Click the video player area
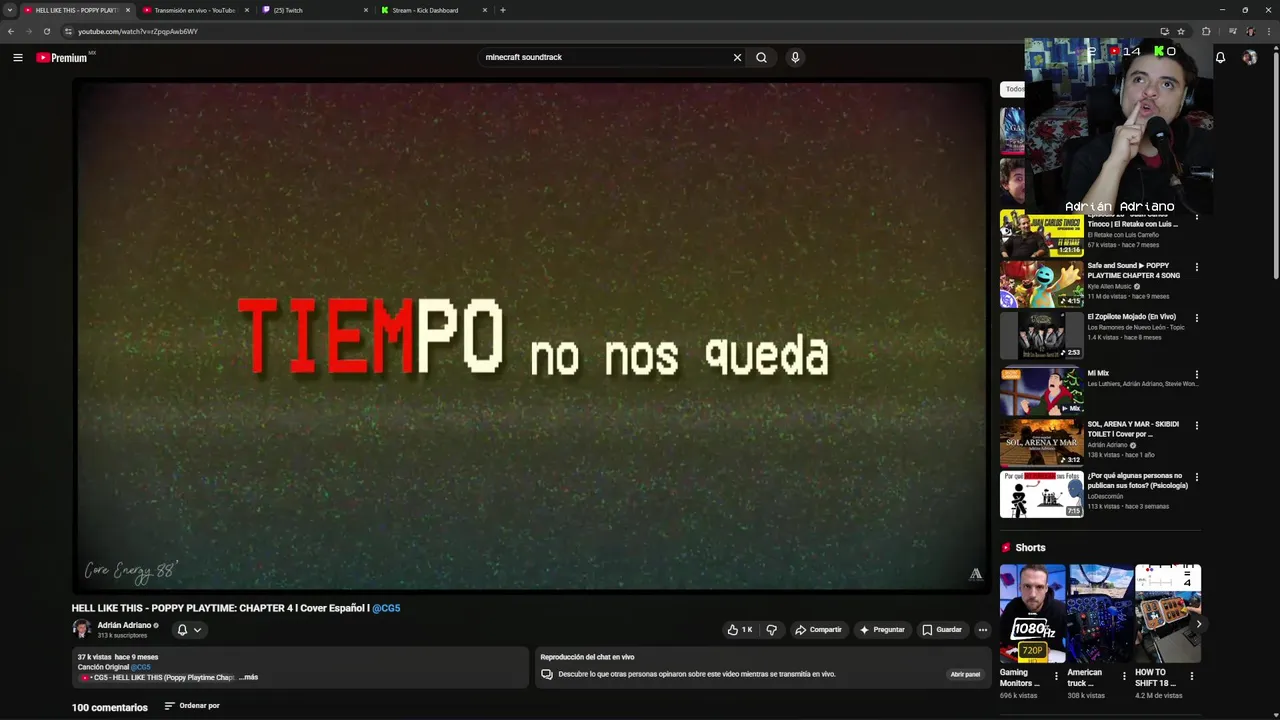This screenshot has height=720, width=1280. click(x=531, y=336)
